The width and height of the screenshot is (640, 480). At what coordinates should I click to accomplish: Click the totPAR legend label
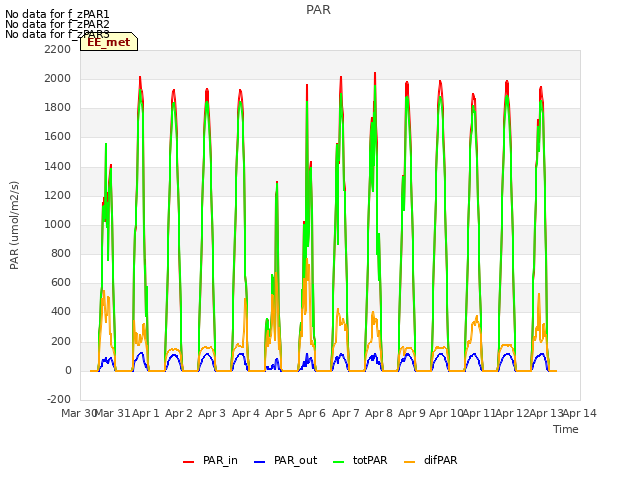click(x=370, y=460)
